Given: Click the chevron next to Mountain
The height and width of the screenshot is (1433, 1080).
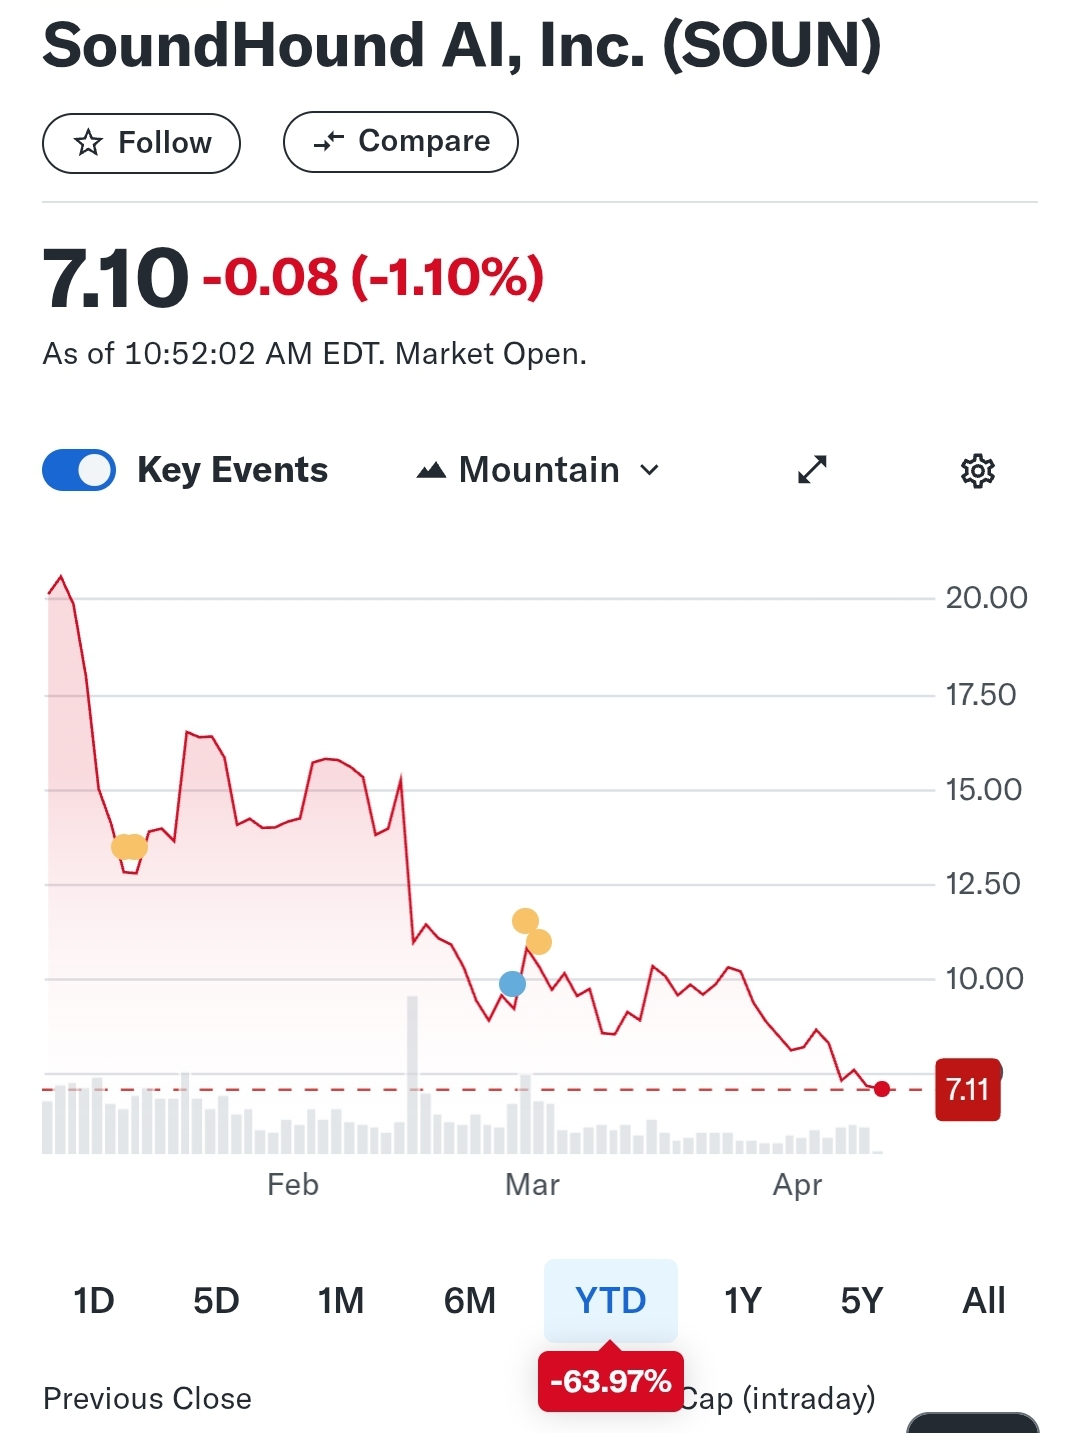Looking at the screenshot, I should 650,470.
